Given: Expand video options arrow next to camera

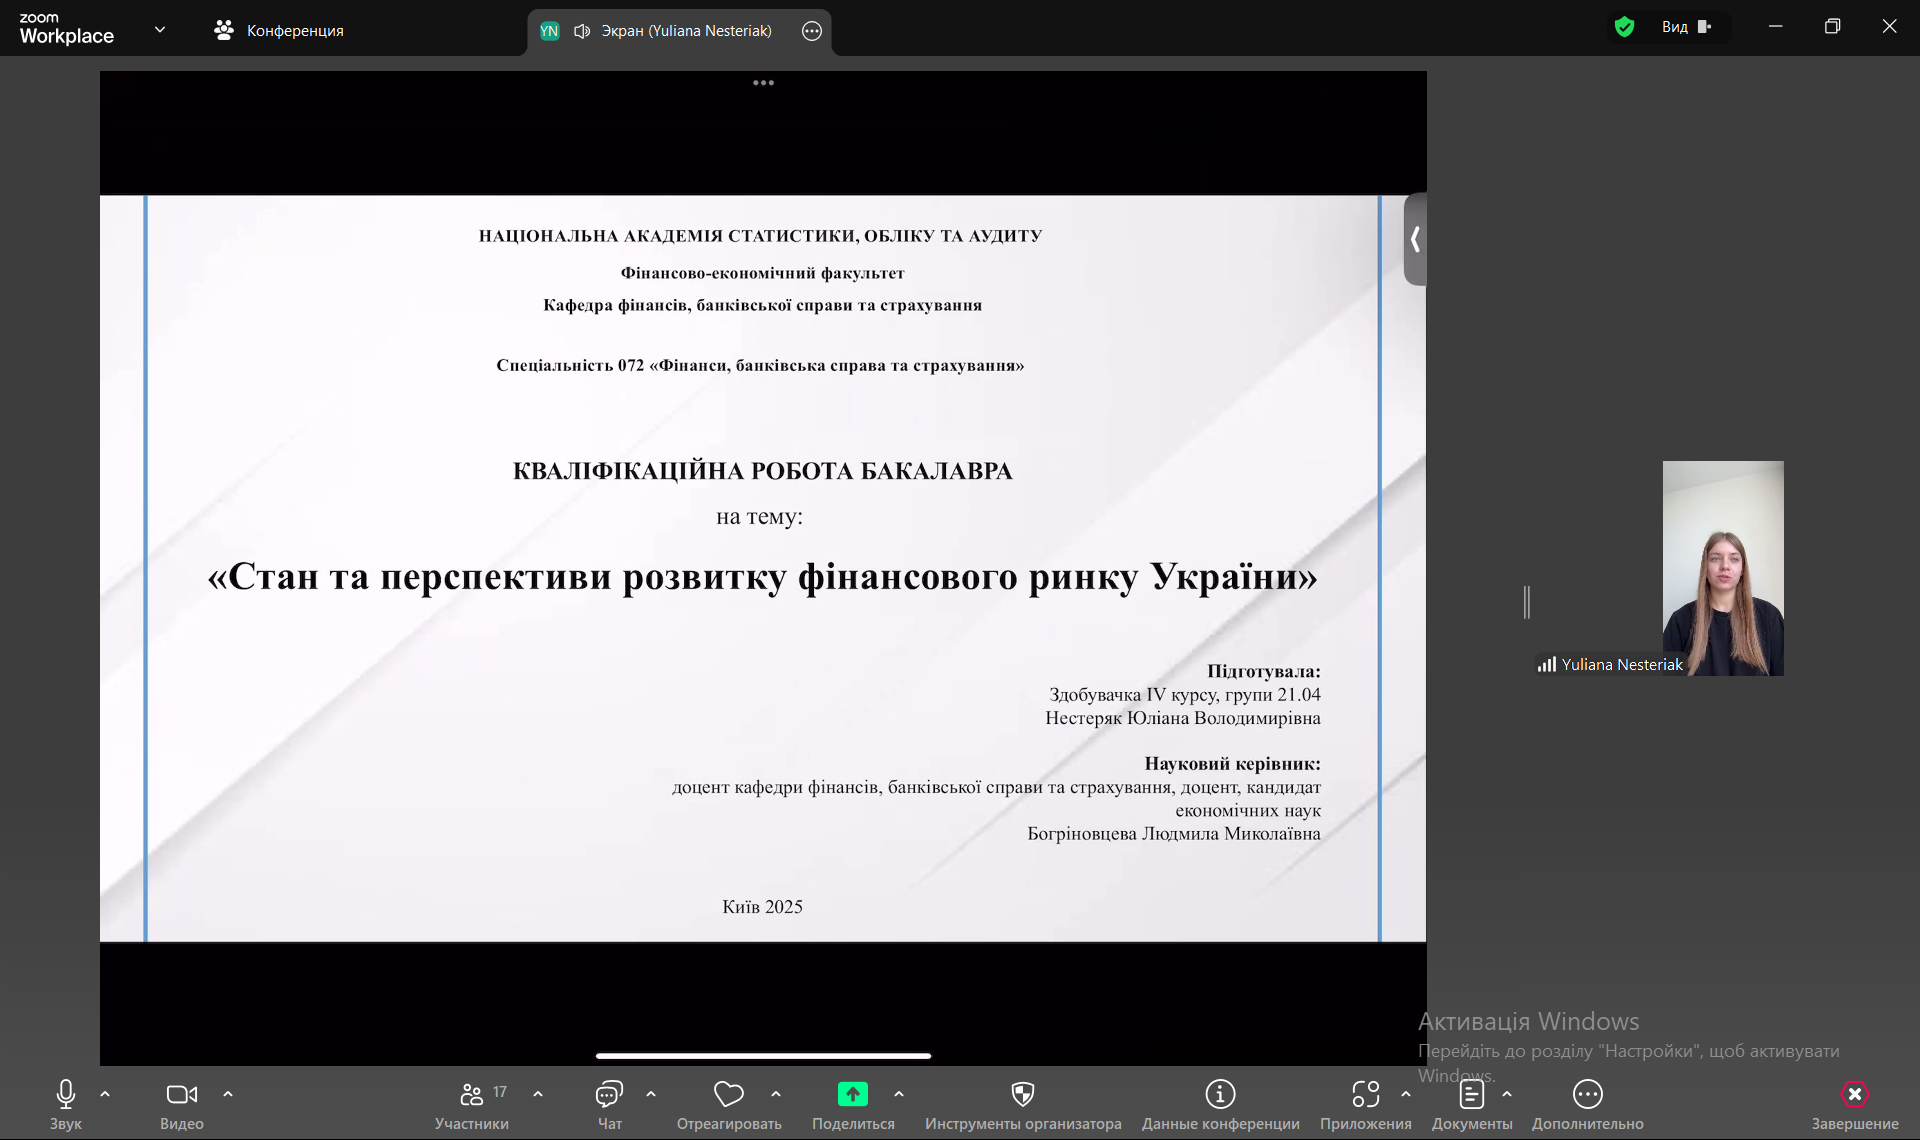Looking at the screenshot, I should pos(228,1094).
